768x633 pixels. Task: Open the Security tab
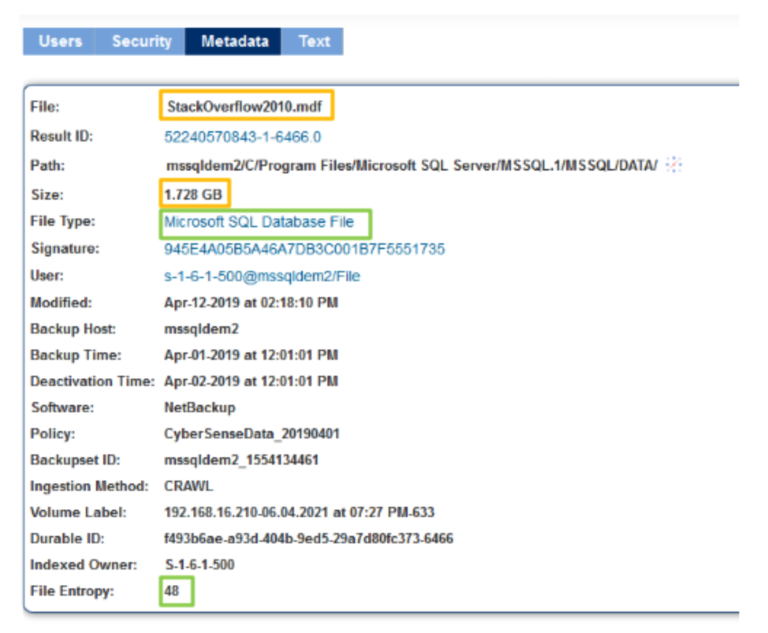(141, 41)
